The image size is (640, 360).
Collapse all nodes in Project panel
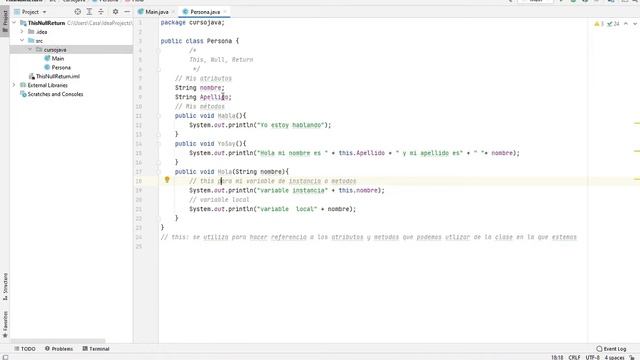pos(101,12)
